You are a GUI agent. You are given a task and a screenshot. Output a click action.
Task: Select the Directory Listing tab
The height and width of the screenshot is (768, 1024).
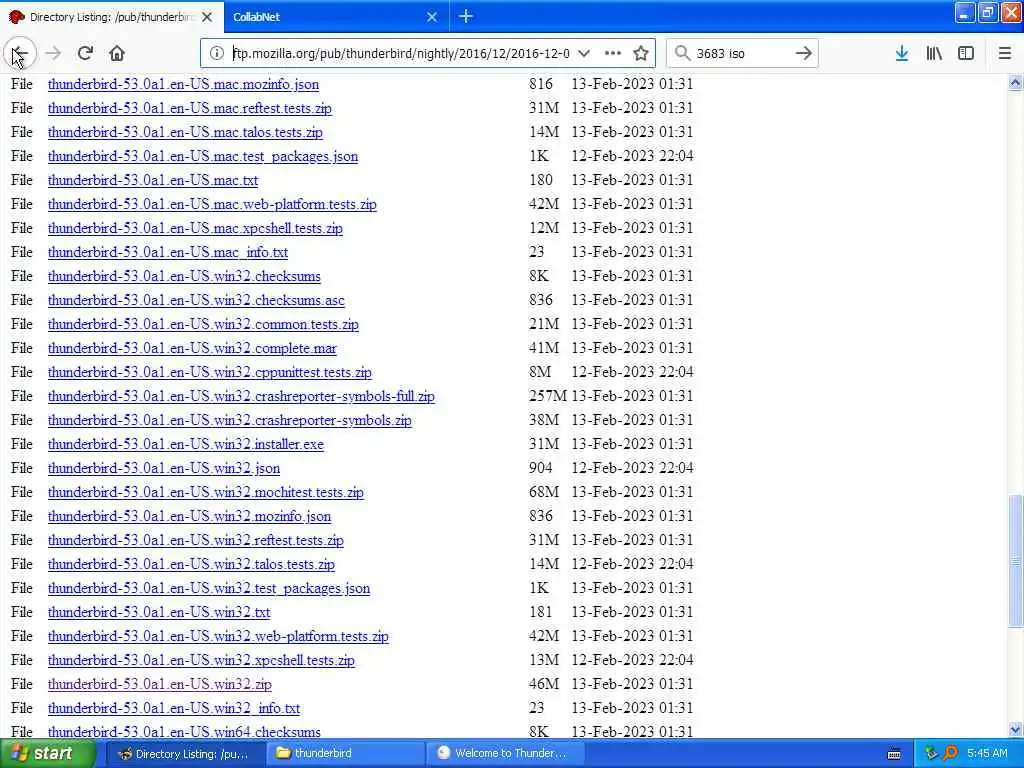112,17
